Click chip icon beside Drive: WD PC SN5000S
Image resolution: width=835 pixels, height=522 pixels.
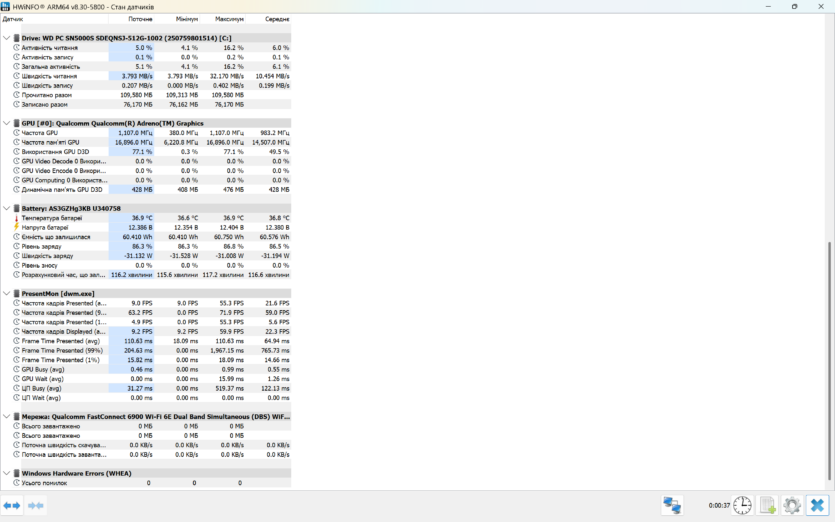[x=17, y=38]
